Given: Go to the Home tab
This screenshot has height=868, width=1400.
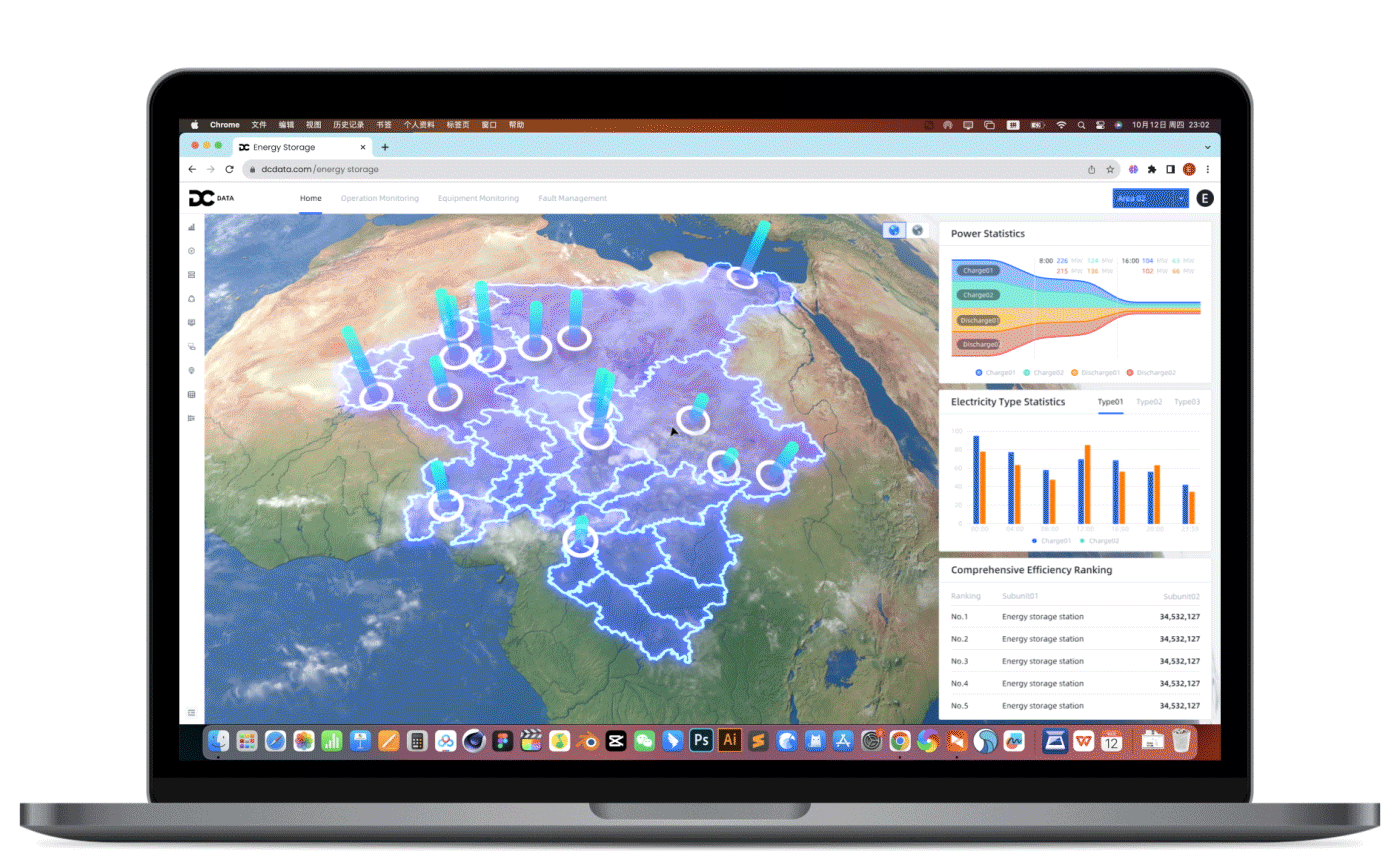Looking at the screenshot, I should click(x=311, y=198).
